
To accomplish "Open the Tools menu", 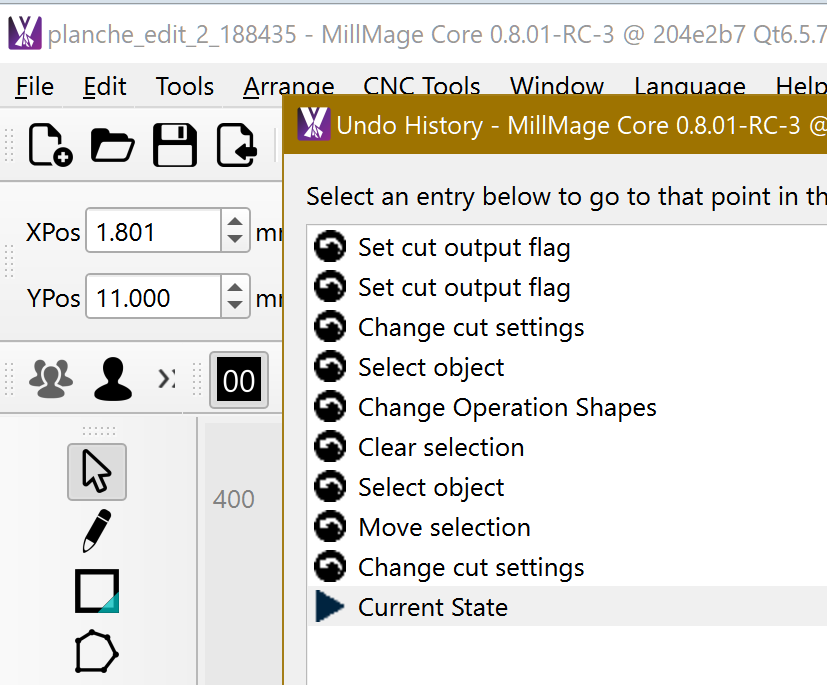I will 184,87.
